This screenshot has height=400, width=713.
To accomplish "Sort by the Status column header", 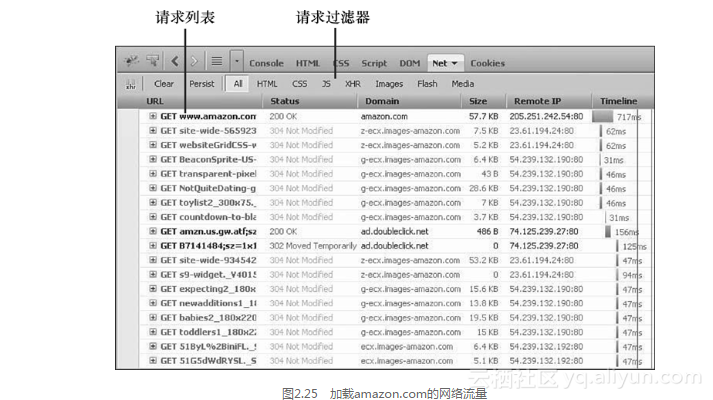I will [285, 101].
